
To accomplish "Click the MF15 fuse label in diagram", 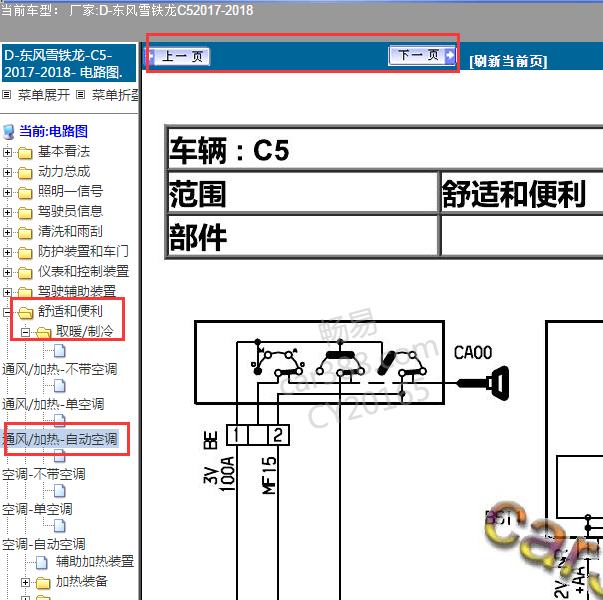I will click(x=269, y=475).
